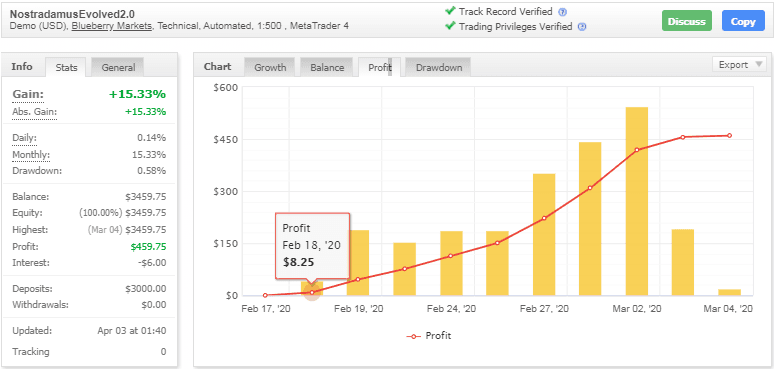Click green checkmark for Track Record Verified

(x=450, y=11)
